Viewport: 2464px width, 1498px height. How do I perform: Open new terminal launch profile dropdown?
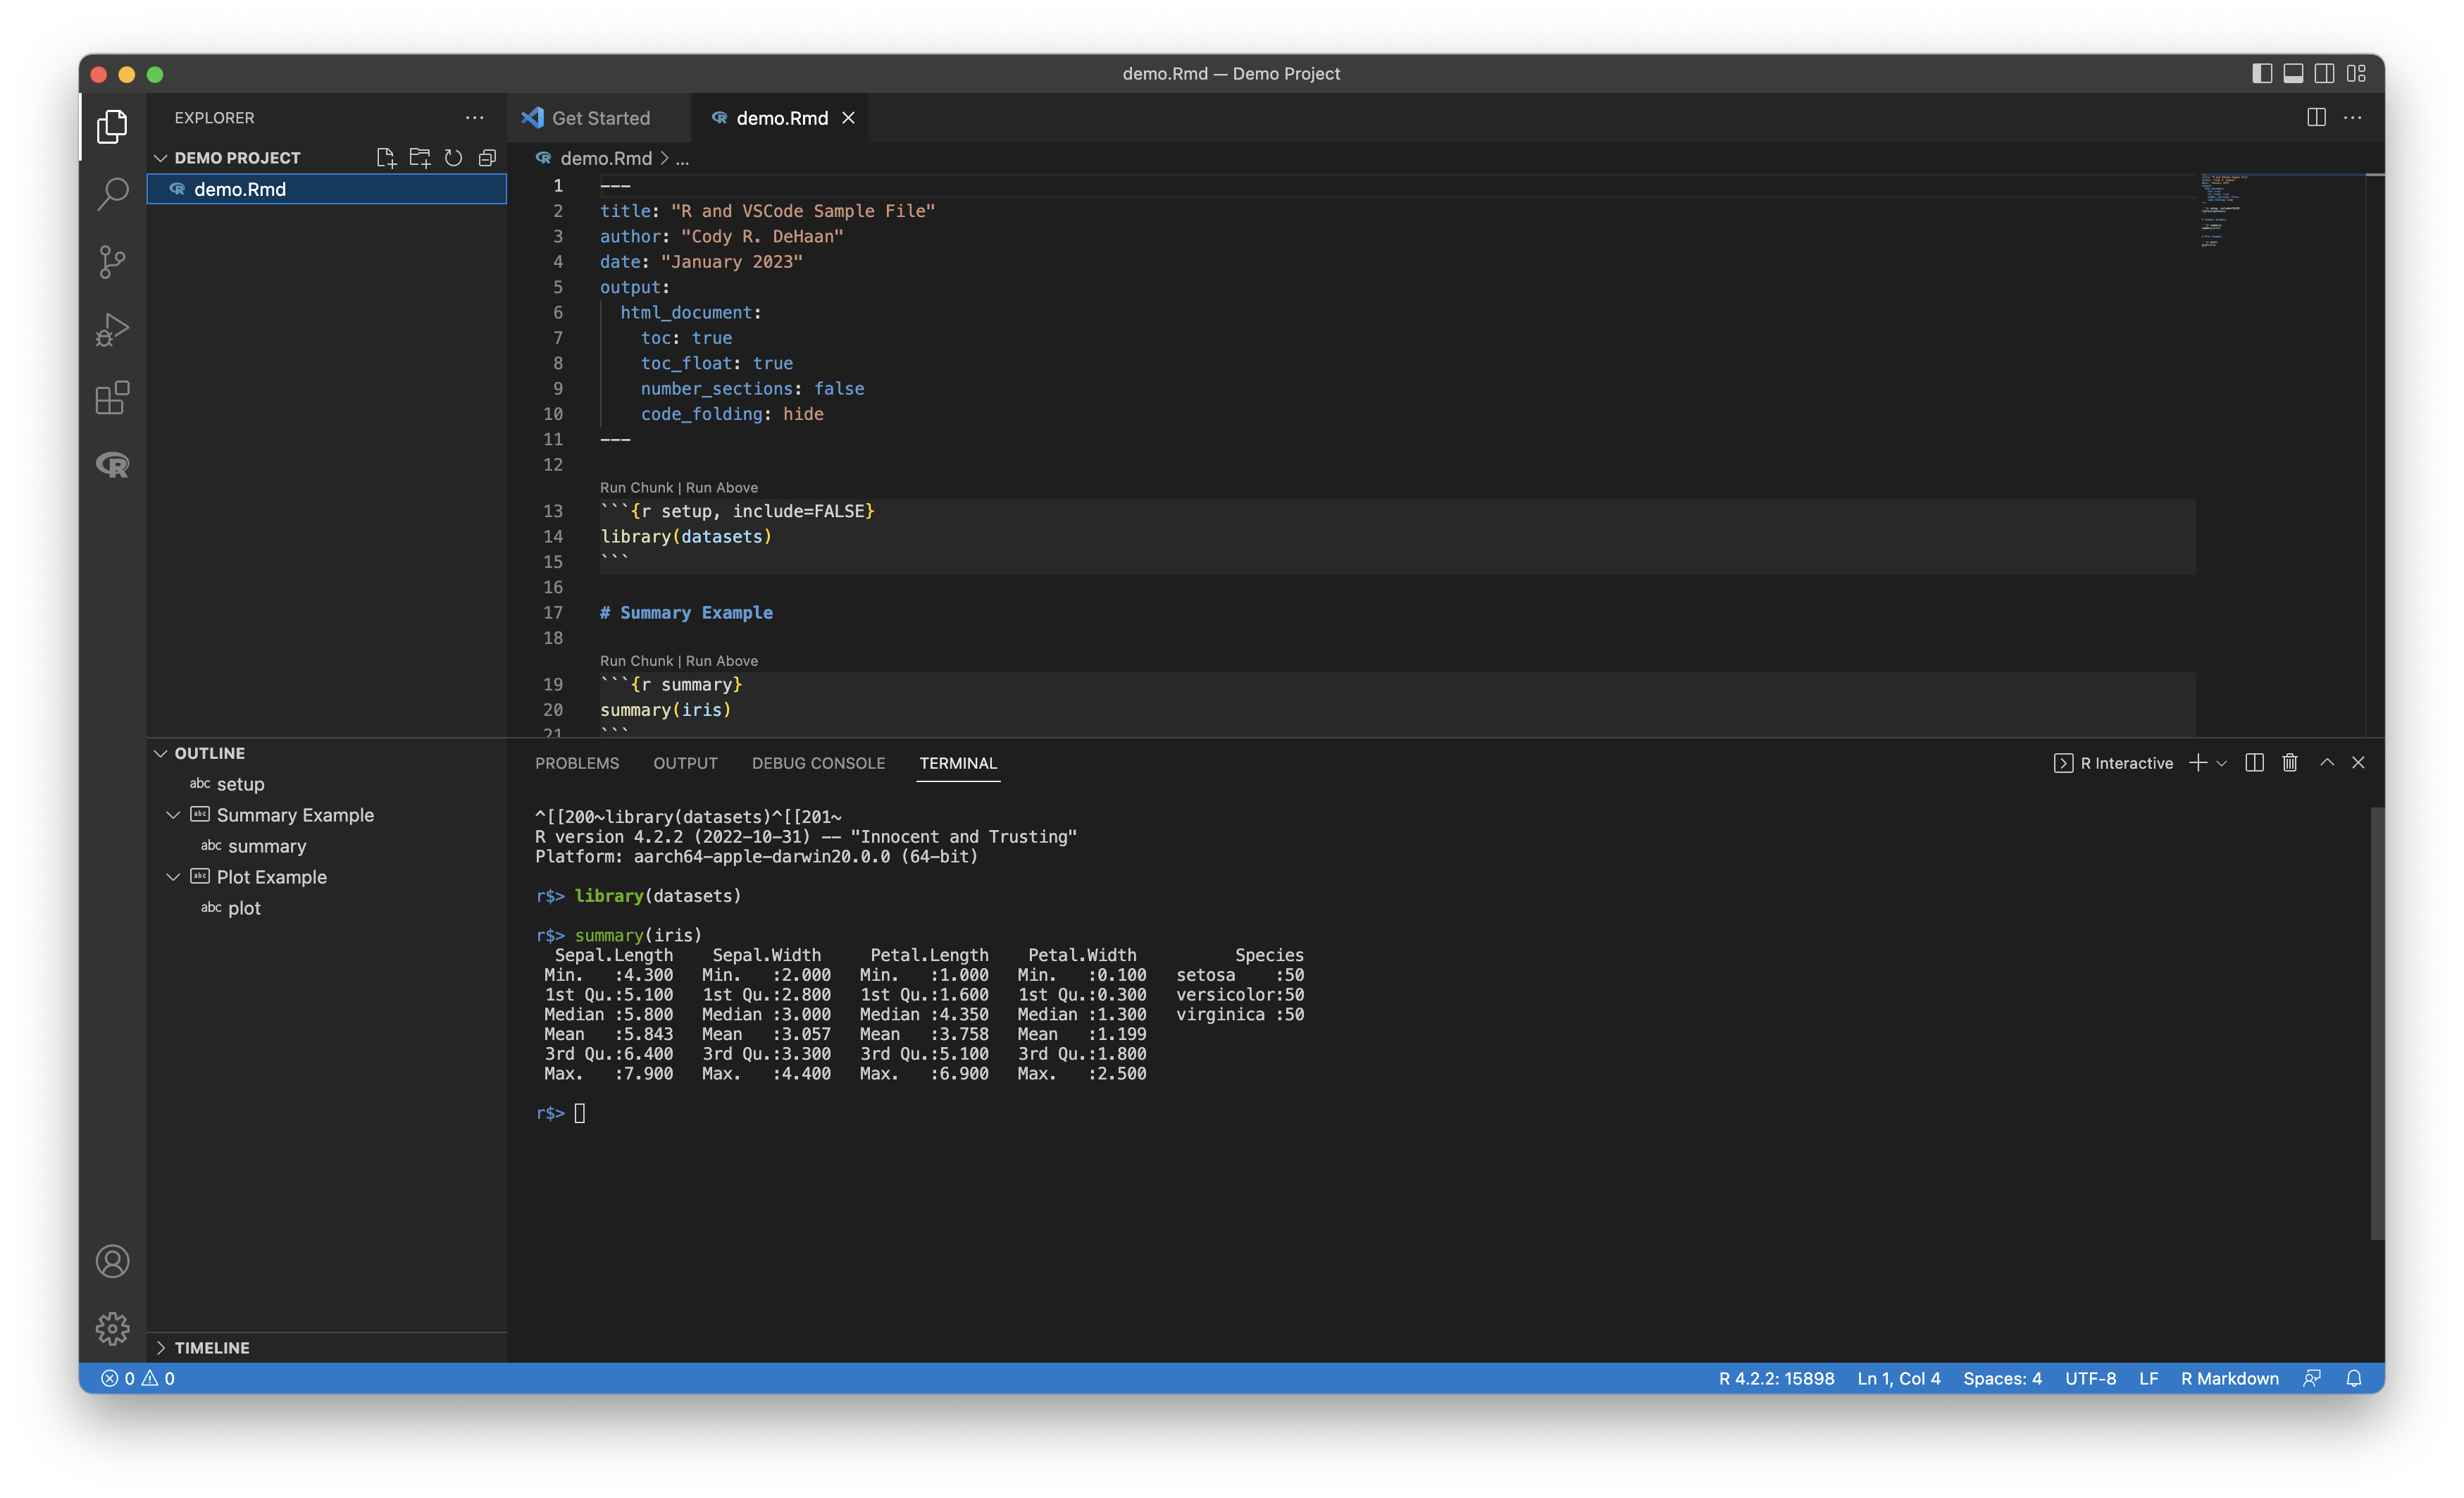click(x=2222, y=763)
